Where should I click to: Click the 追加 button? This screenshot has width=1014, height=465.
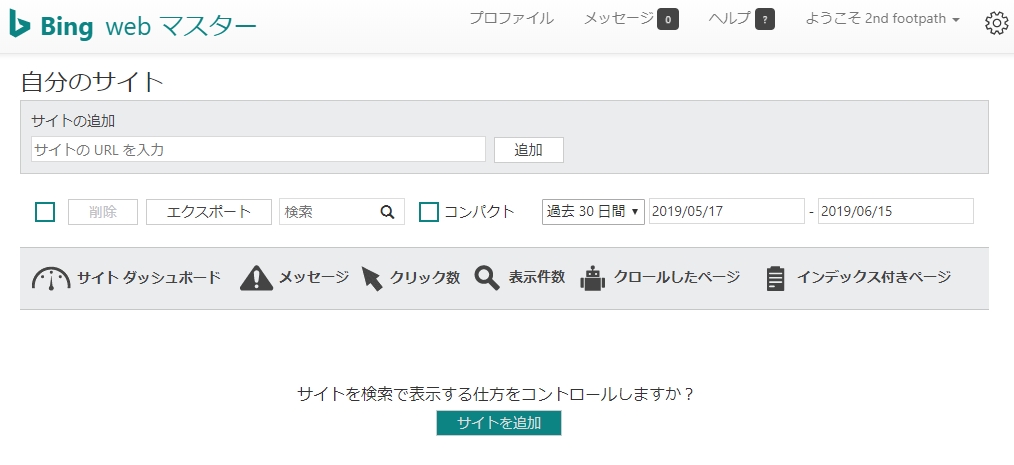[528, 150]
